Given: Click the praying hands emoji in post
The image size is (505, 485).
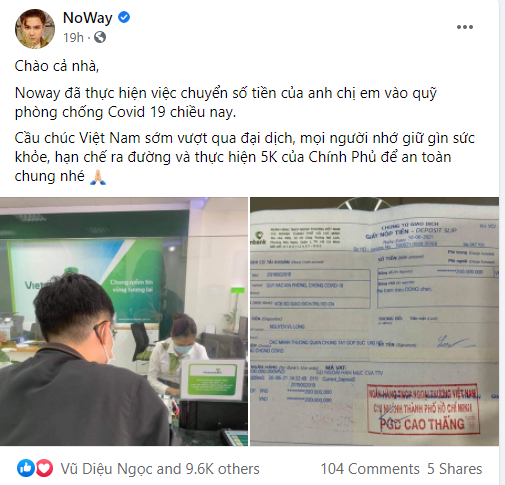Looking at the screenshot, I should [x=98, y=177].
